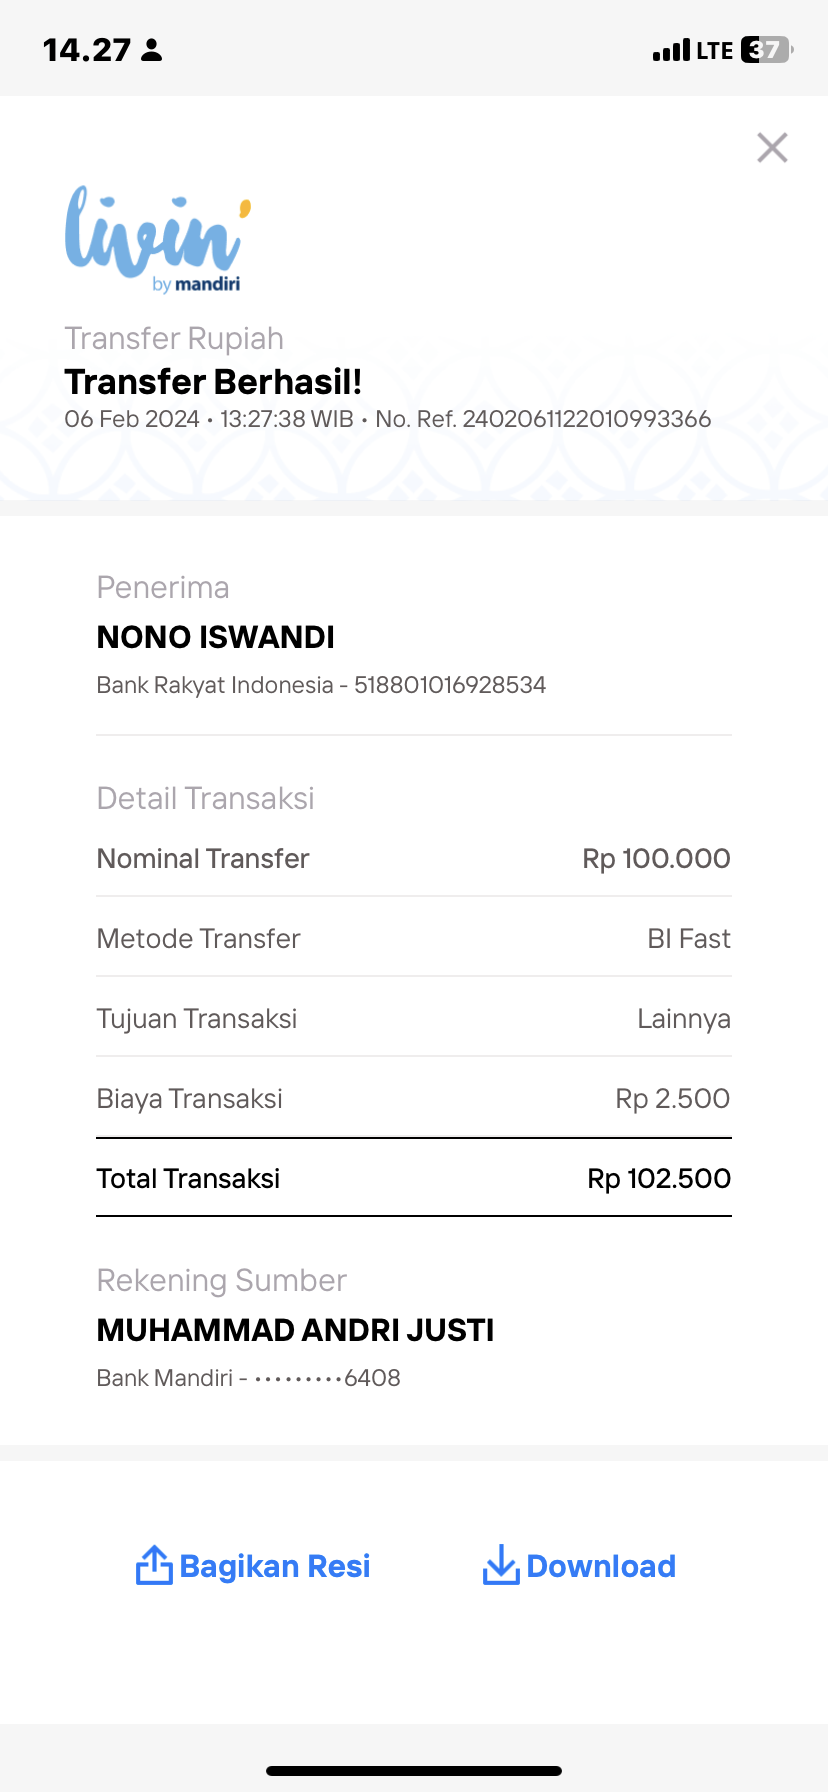Tap the LTE network indicator

click(715, 50)
